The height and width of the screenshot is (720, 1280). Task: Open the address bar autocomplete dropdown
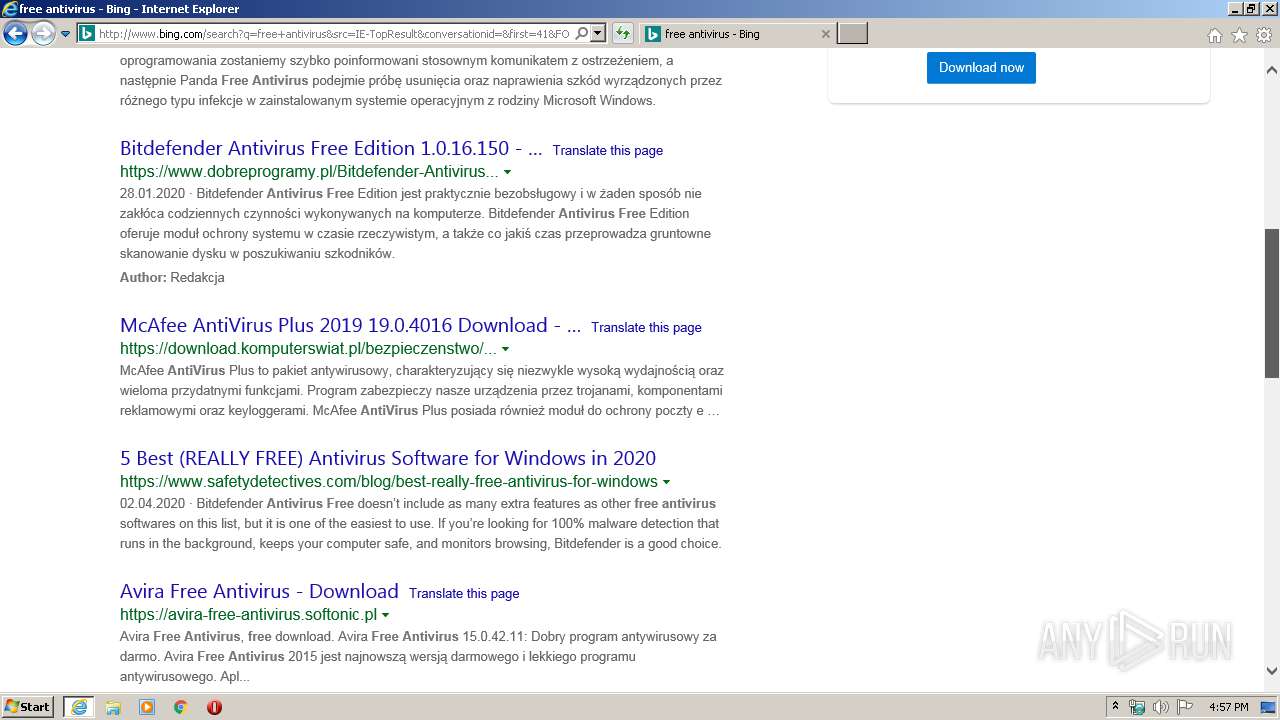click(x=598, y=34)
